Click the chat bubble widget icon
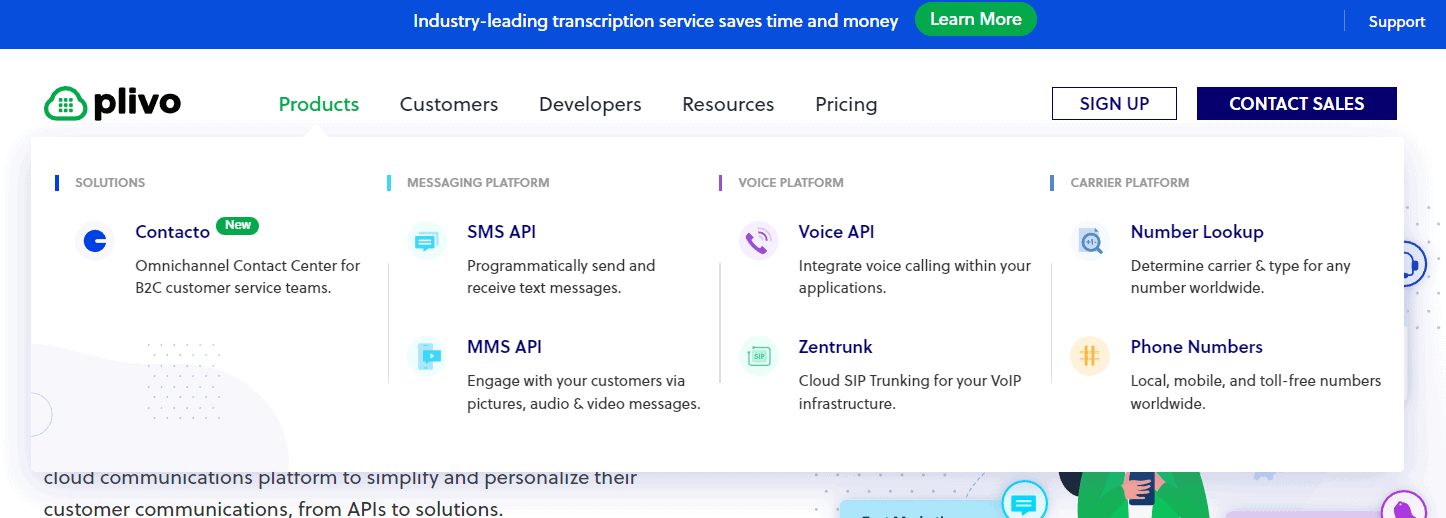Viewport: 1446px width, 518px height. pos(1022,503)
